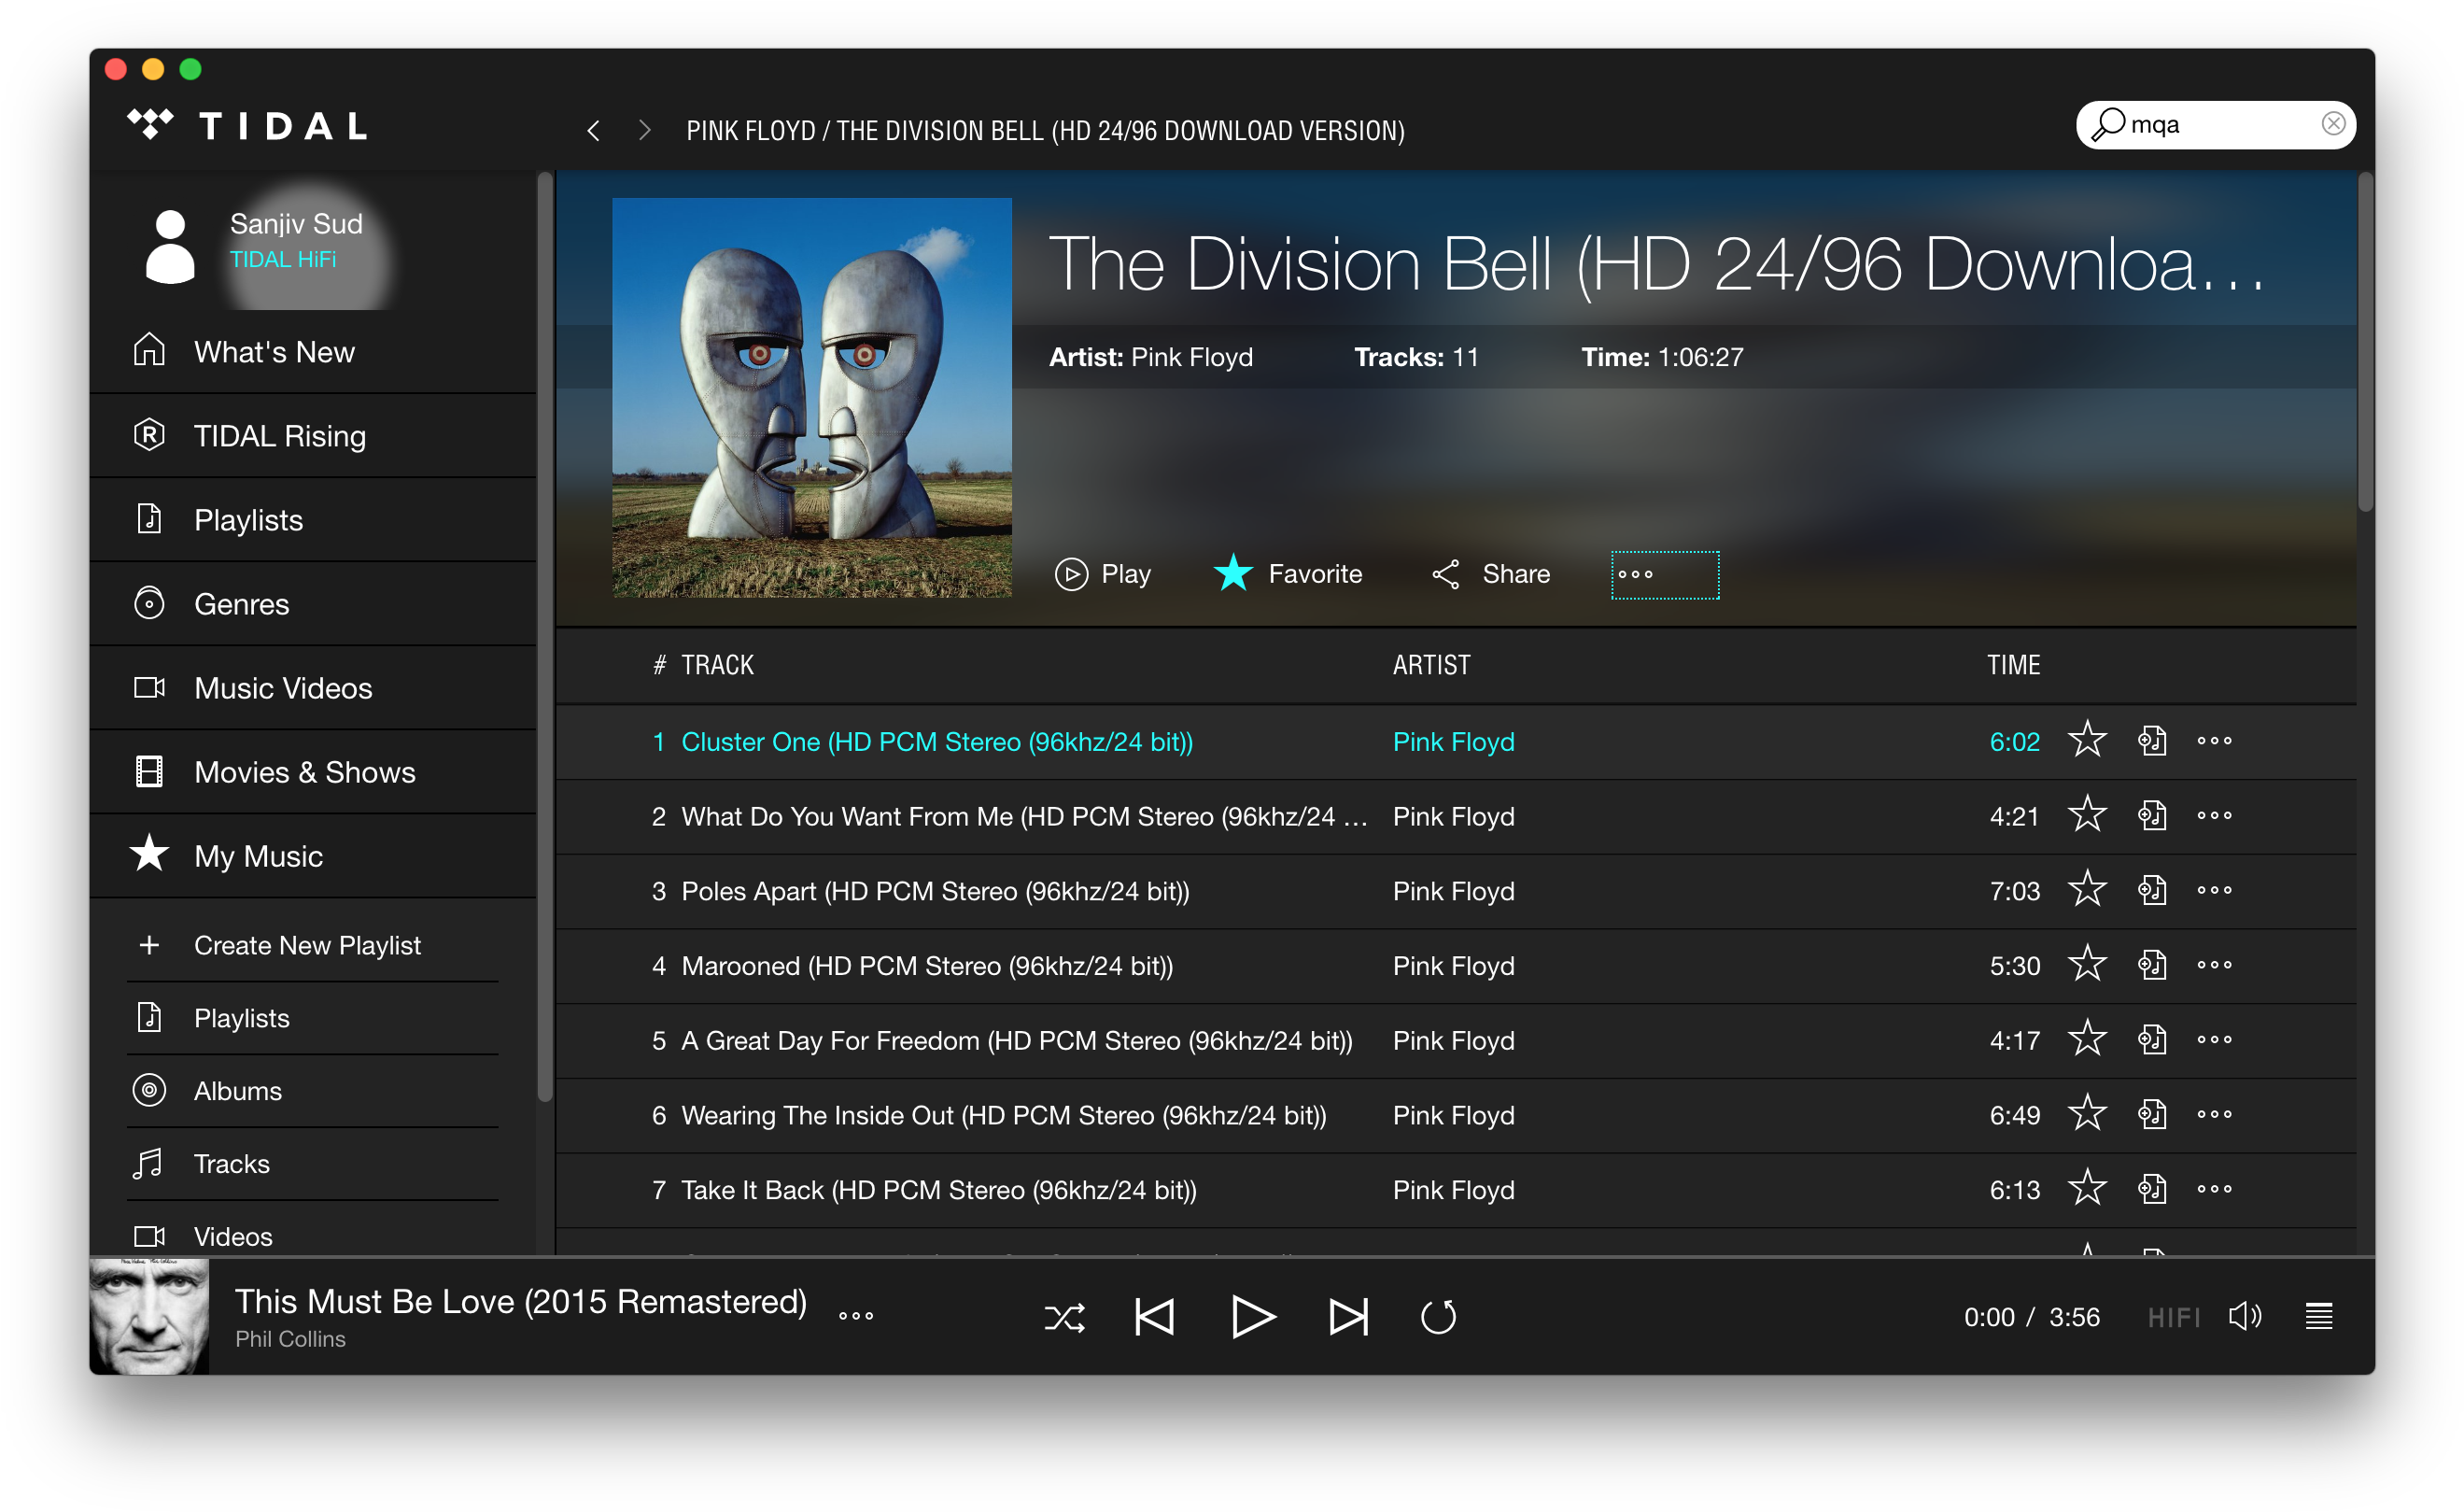
Task: Share the album
Action: click(1491, 574)
